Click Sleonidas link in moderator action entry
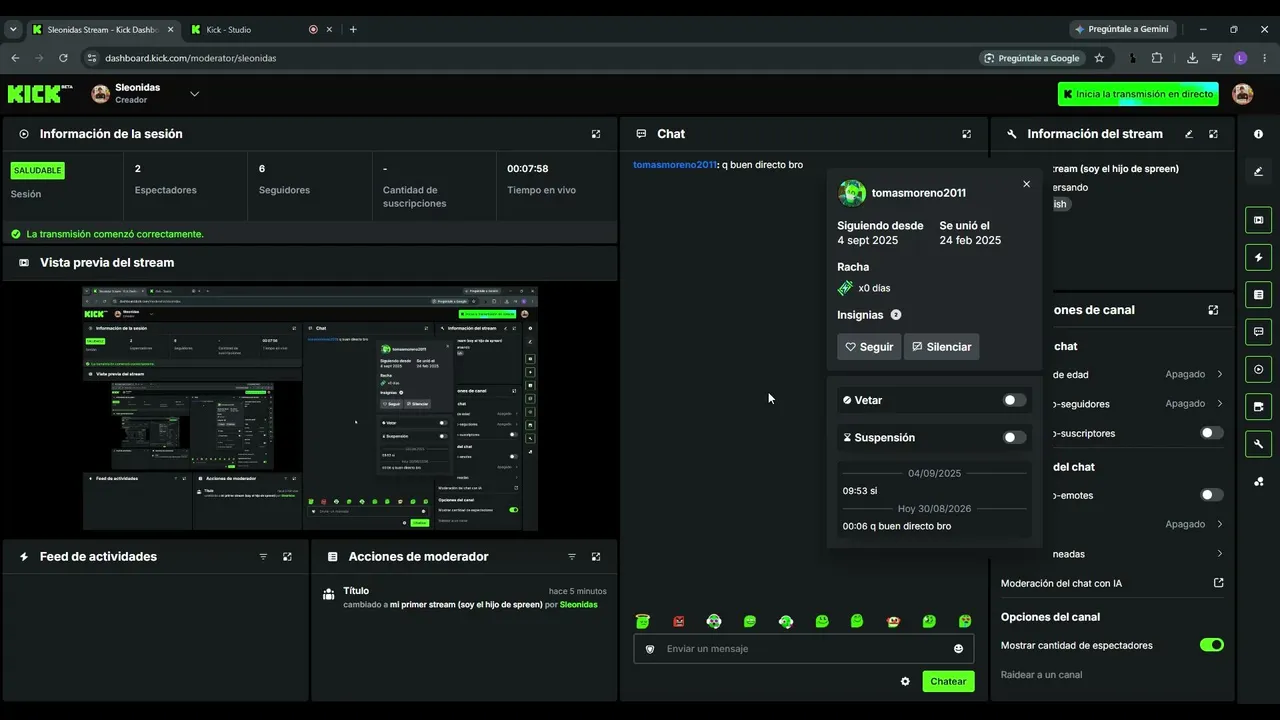 (x=578, y=605)
